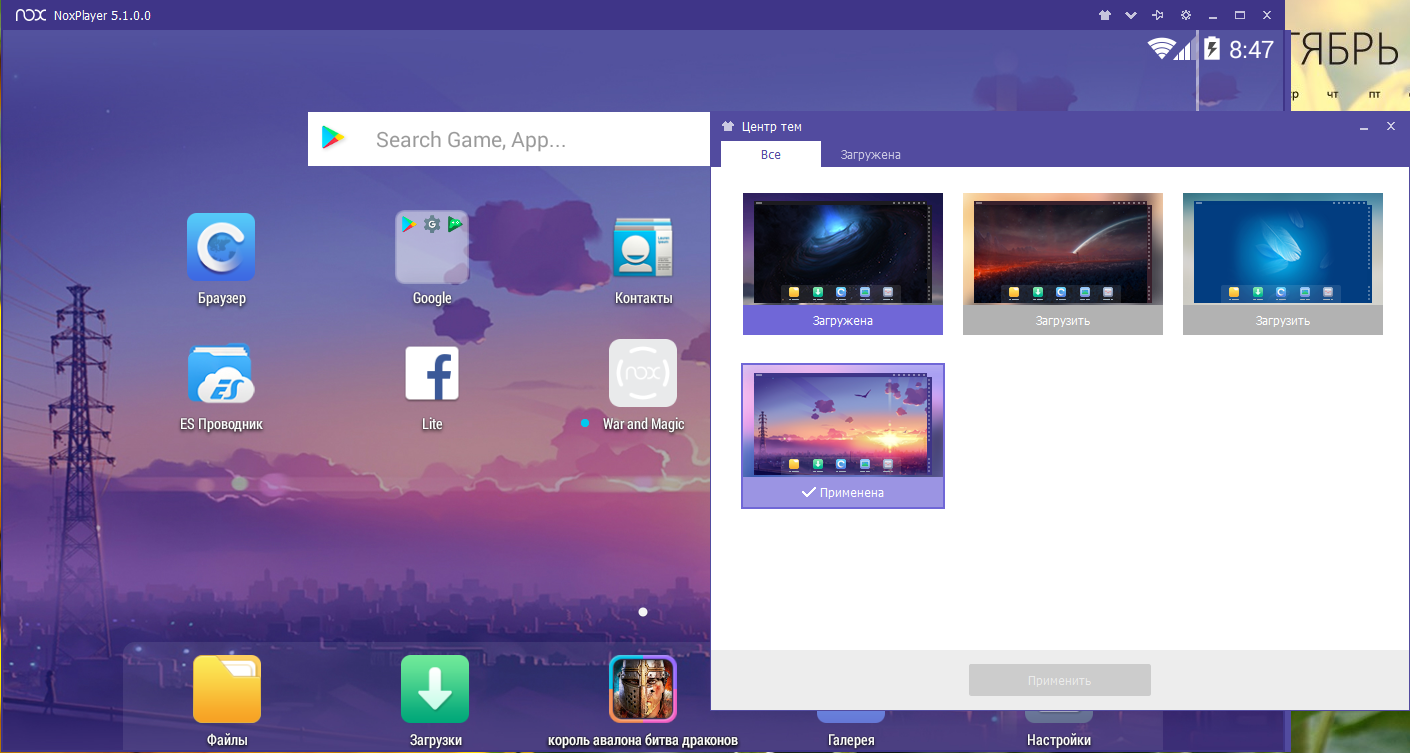Click Загрузить under the blue feather theme
Image resolution: width=1410 pixels, height=753 pixels.
coord(1282,321)
